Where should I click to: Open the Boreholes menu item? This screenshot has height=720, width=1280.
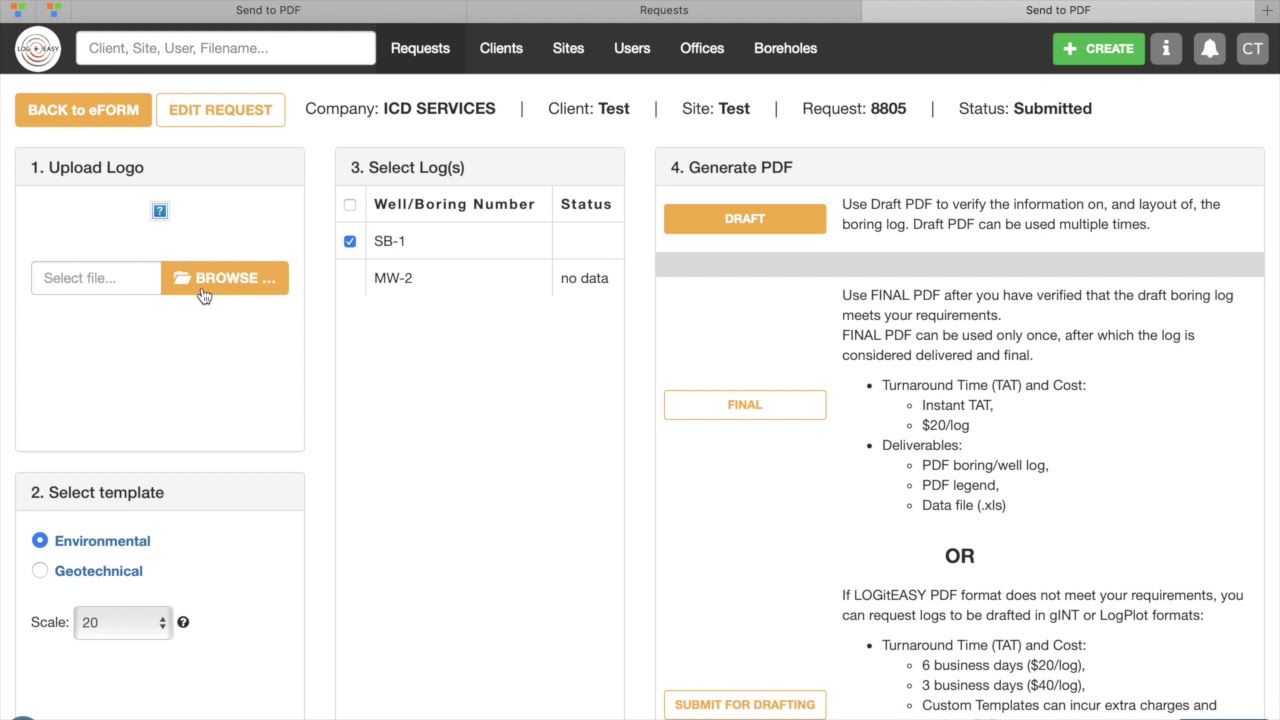click(785, 48)
